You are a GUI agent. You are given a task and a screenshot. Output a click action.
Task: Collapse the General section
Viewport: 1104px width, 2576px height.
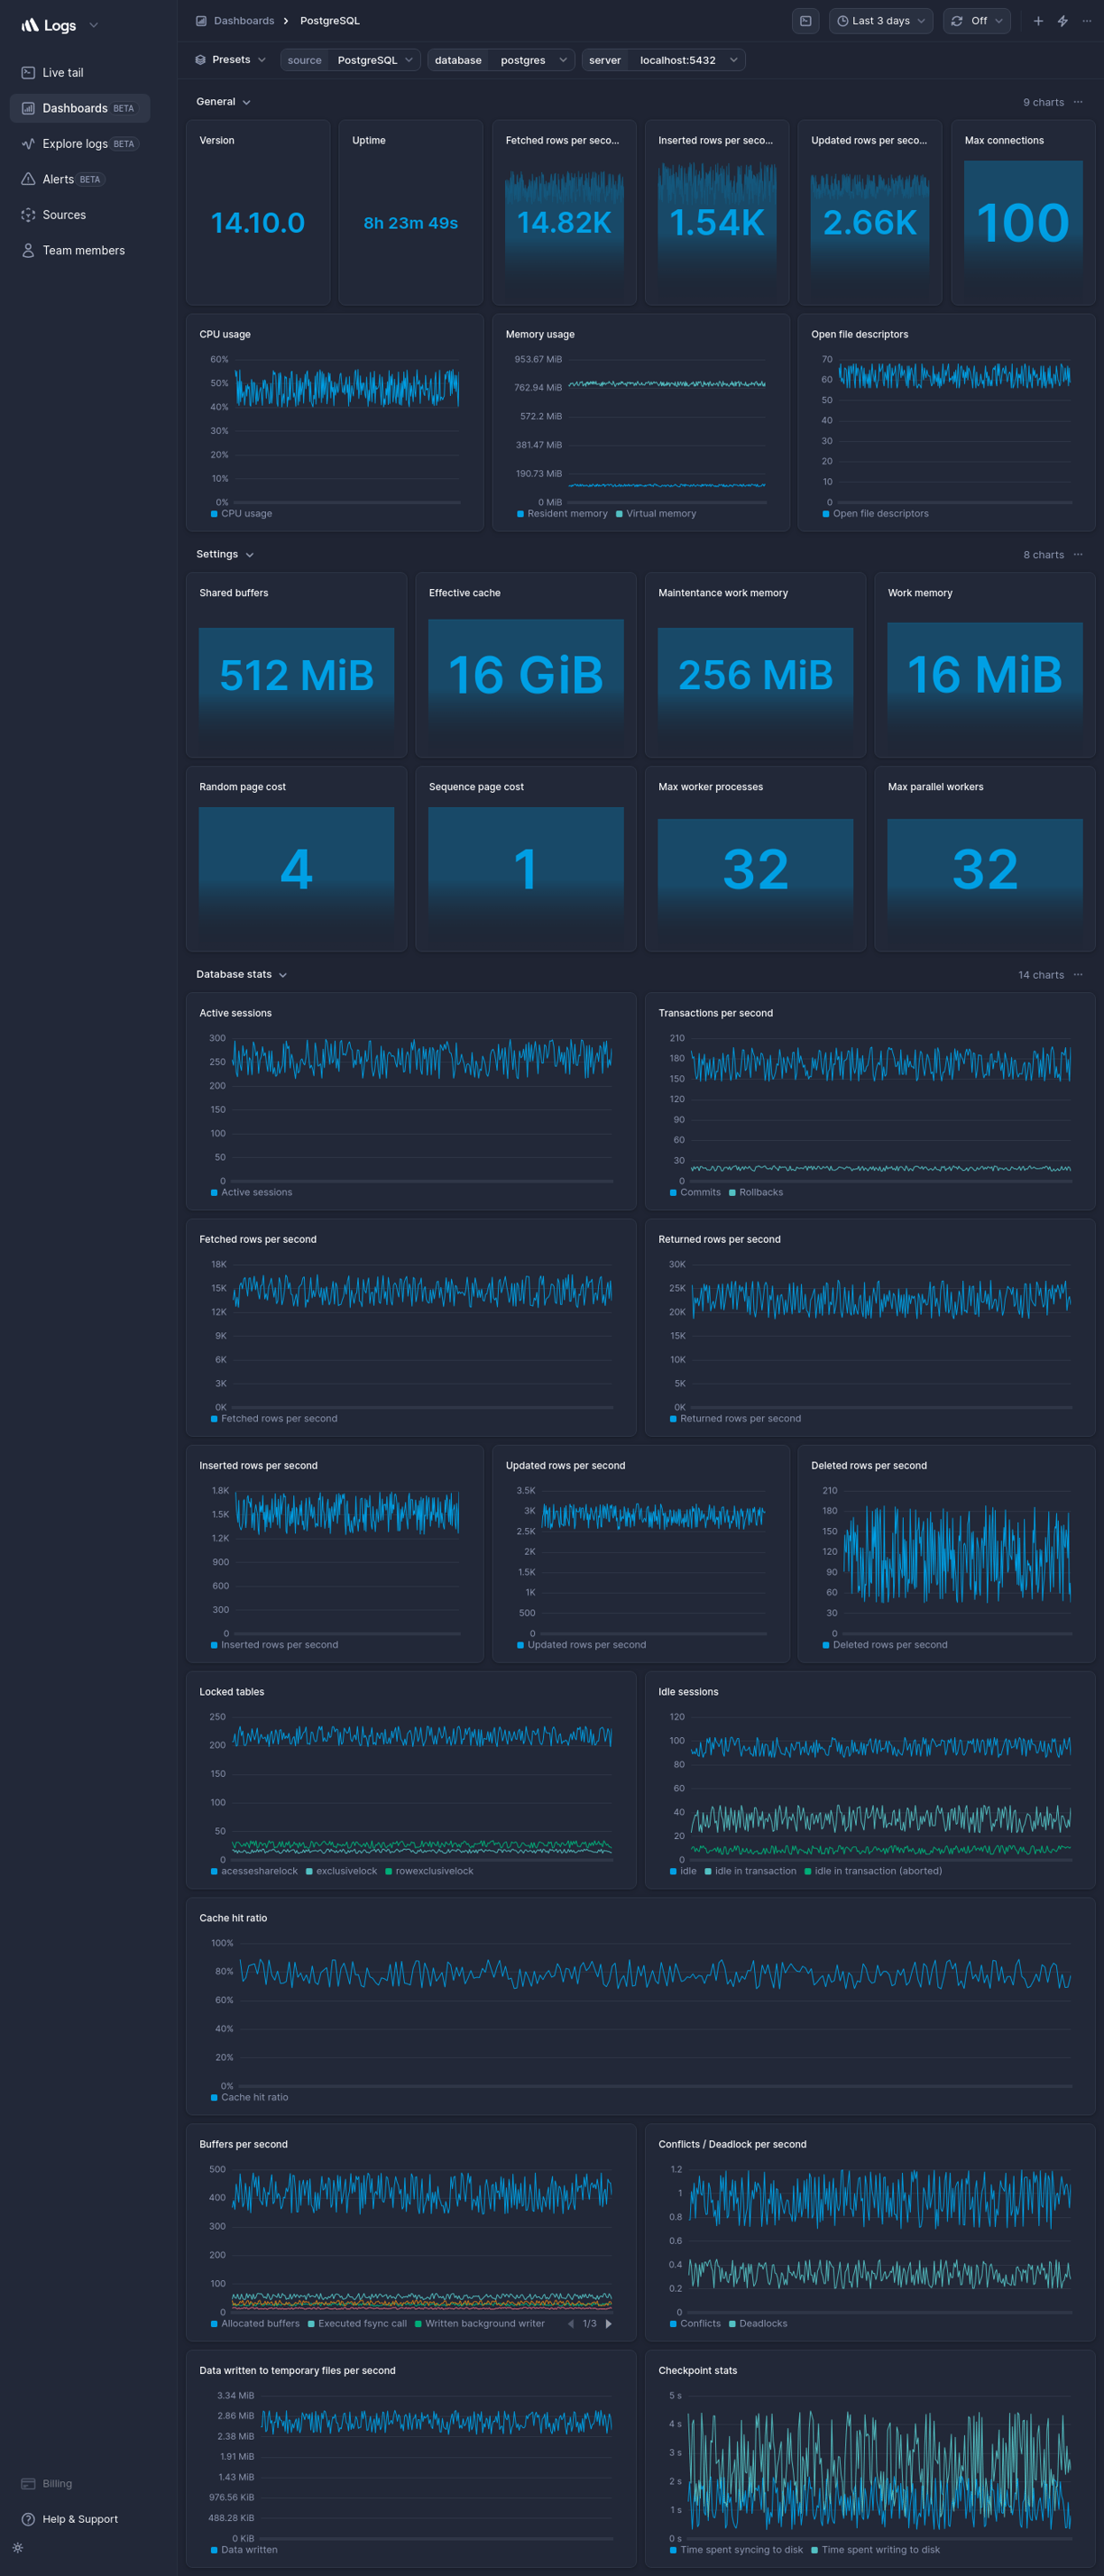(223, 102)
